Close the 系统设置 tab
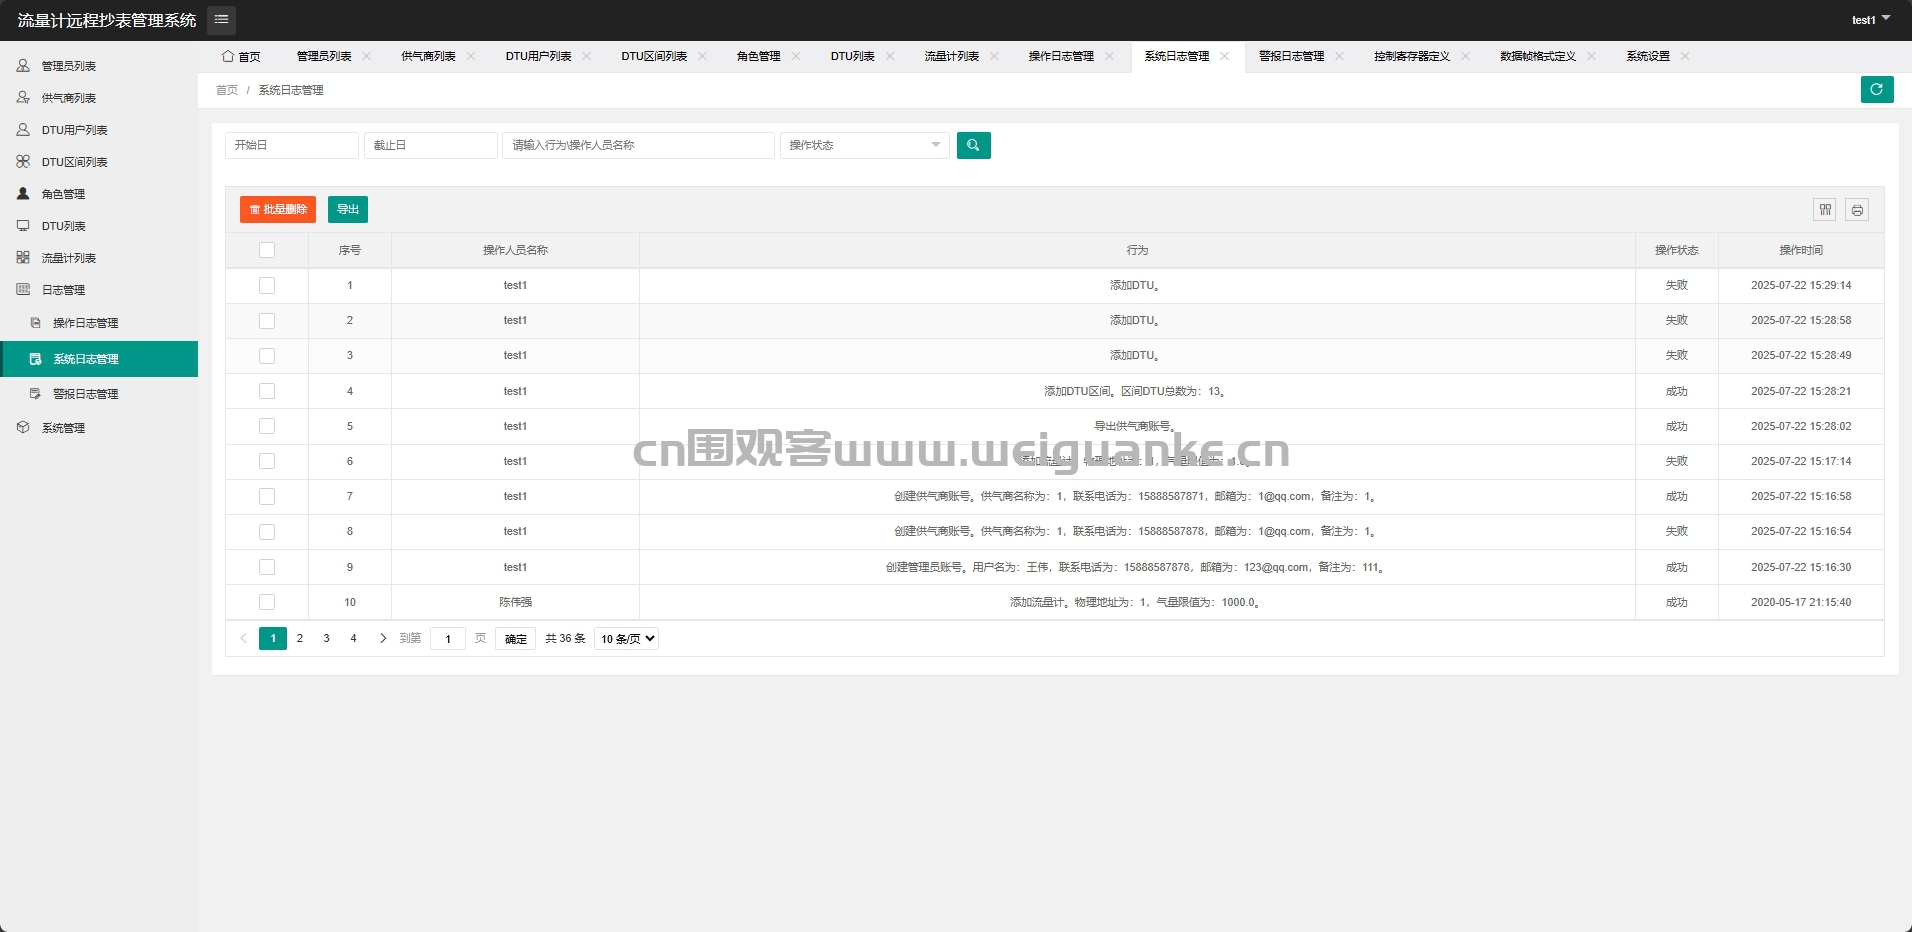1912x932 pixels. [1686, 56]
